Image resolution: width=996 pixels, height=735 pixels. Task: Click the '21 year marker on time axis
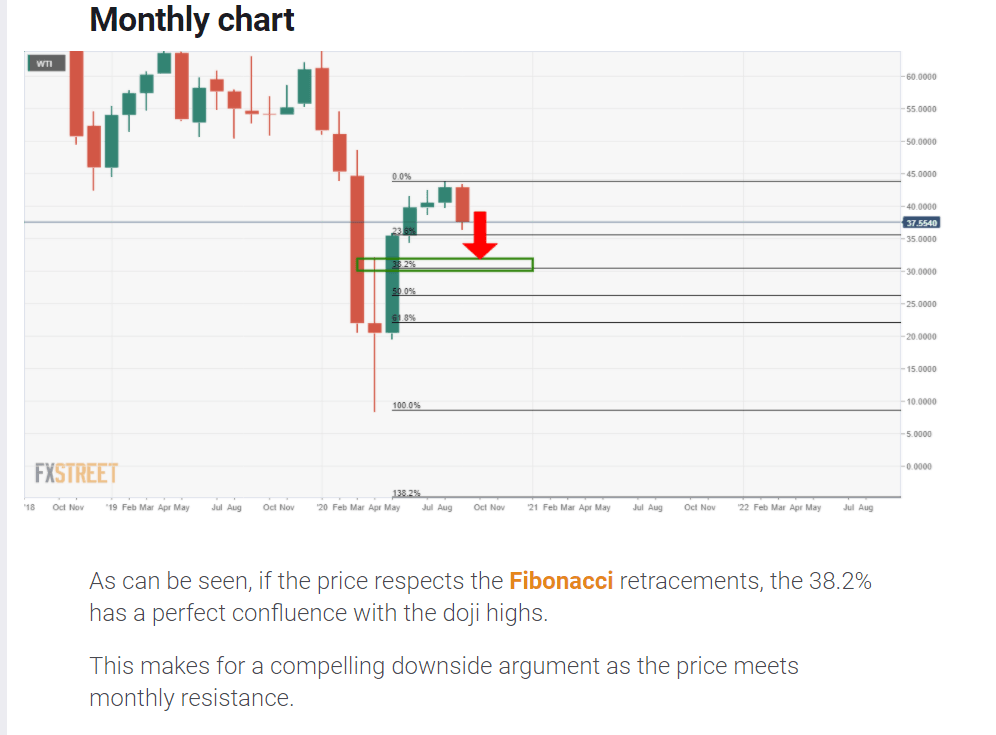[x=532, y=508]
